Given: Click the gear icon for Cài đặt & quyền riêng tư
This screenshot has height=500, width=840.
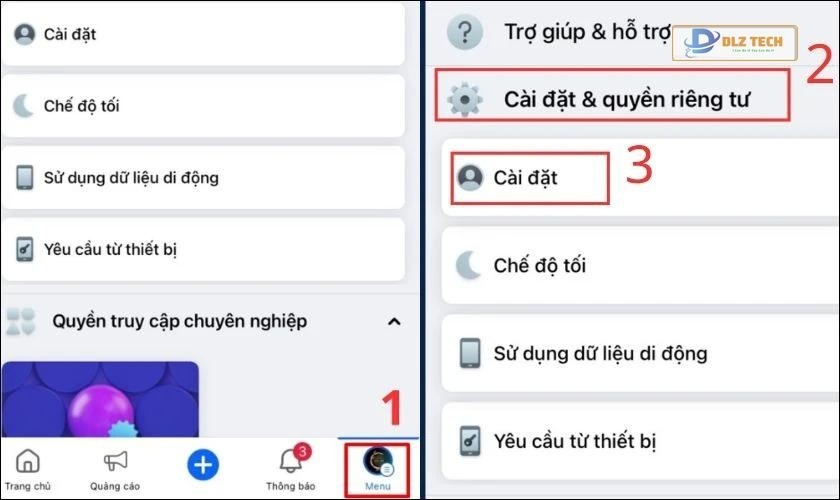Looking at the screenshot, I should point(464,99).
